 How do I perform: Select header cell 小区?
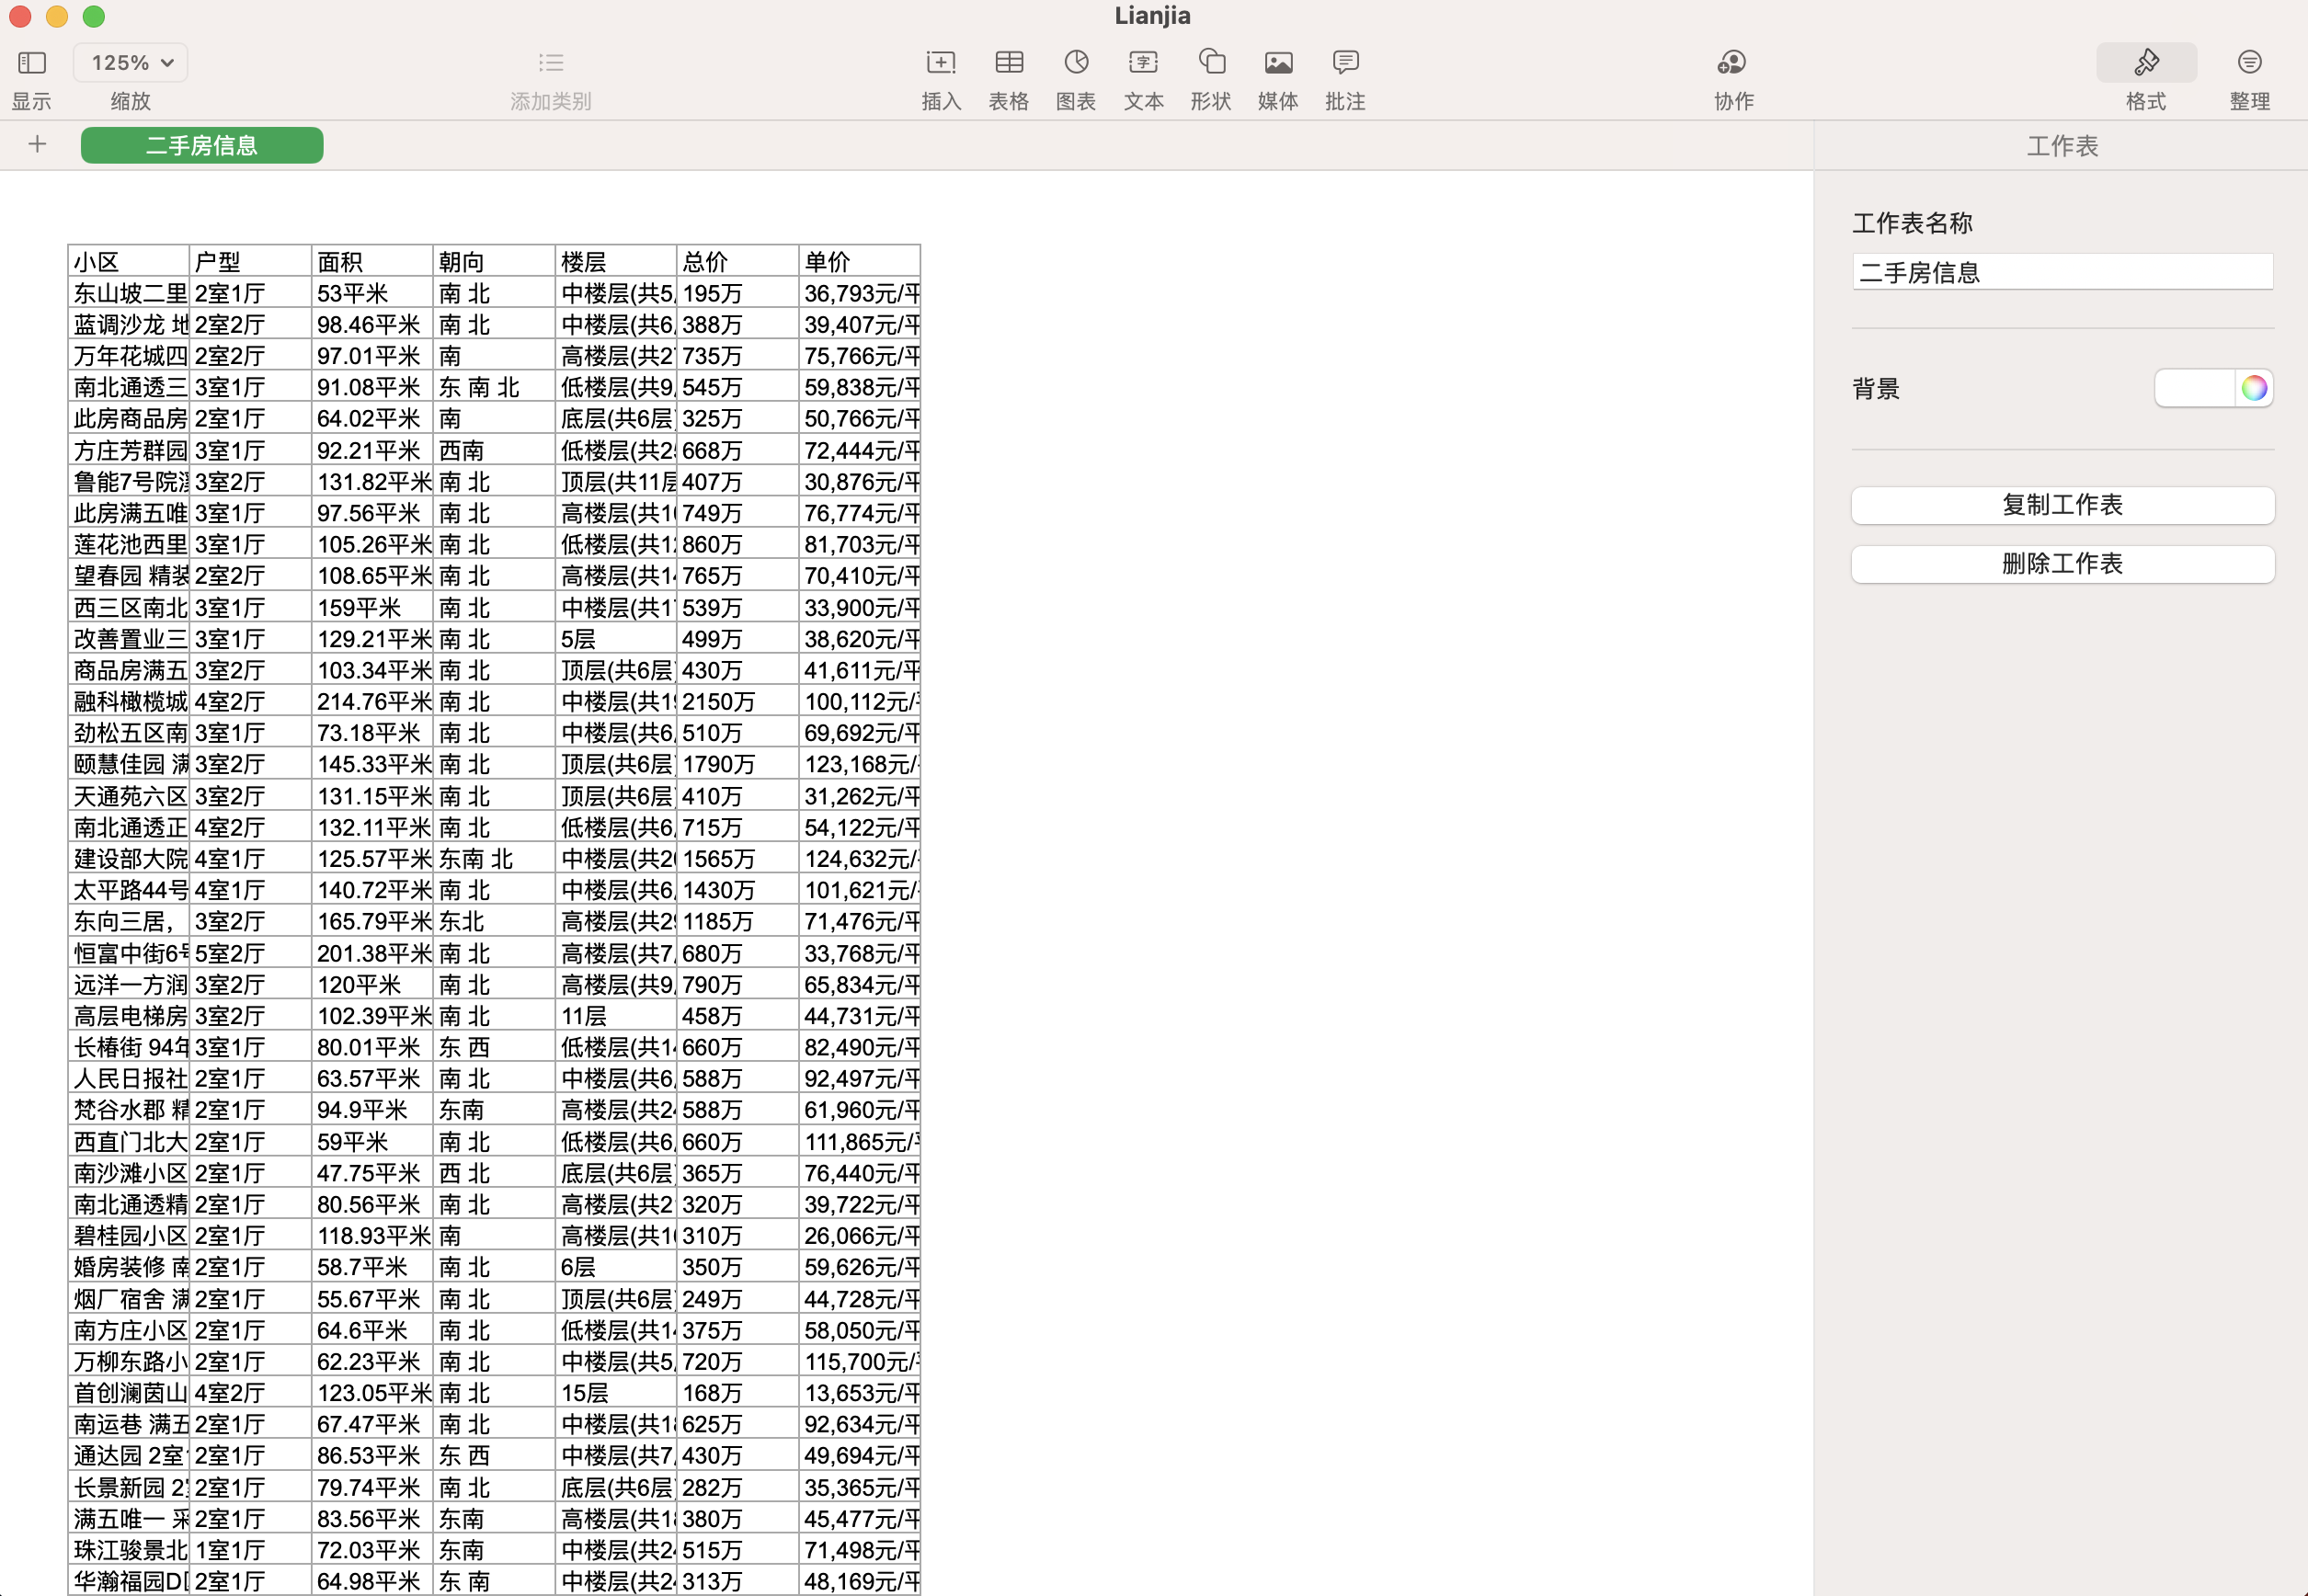coord(129,261)
